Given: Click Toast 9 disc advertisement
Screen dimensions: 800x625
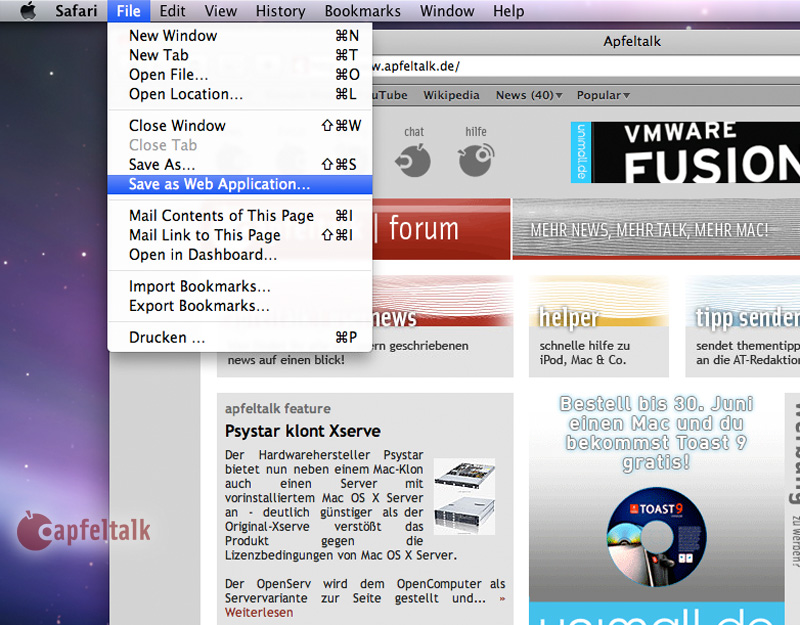Looking at the screenshot, I should (657, 537).
